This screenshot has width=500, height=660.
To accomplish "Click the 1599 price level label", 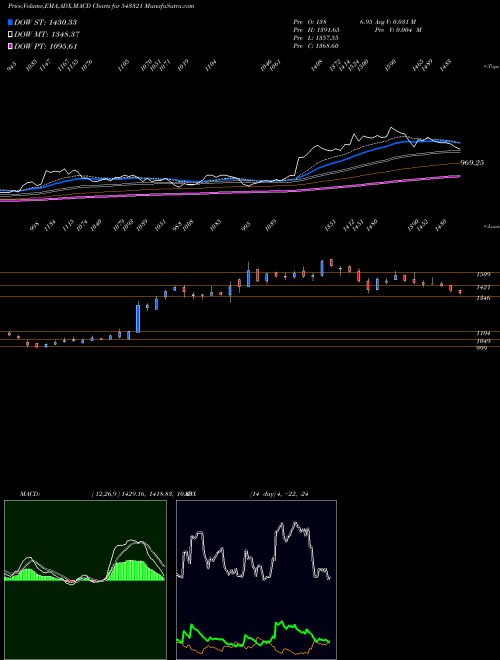I will tap(483, 274).
